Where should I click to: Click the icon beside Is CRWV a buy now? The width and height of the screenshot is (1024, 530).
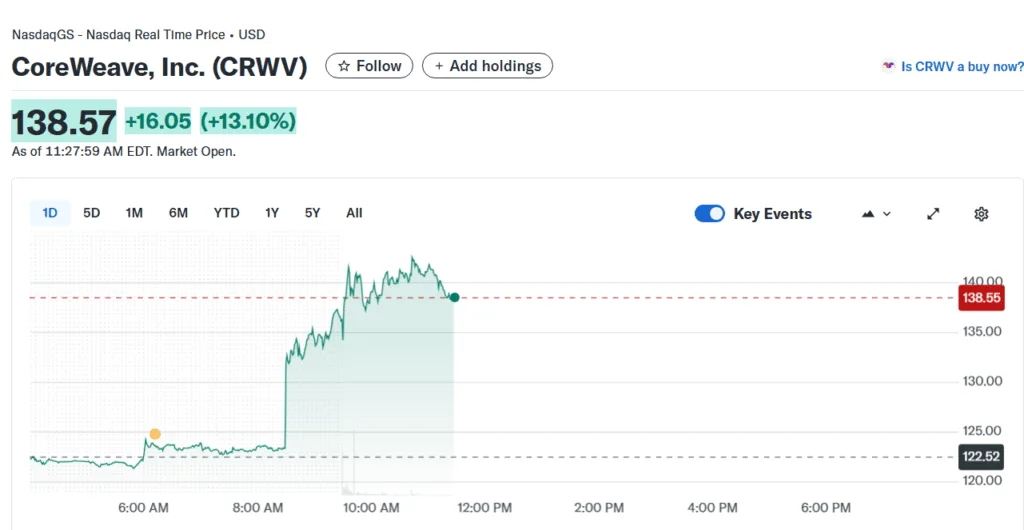pos(888,67)
